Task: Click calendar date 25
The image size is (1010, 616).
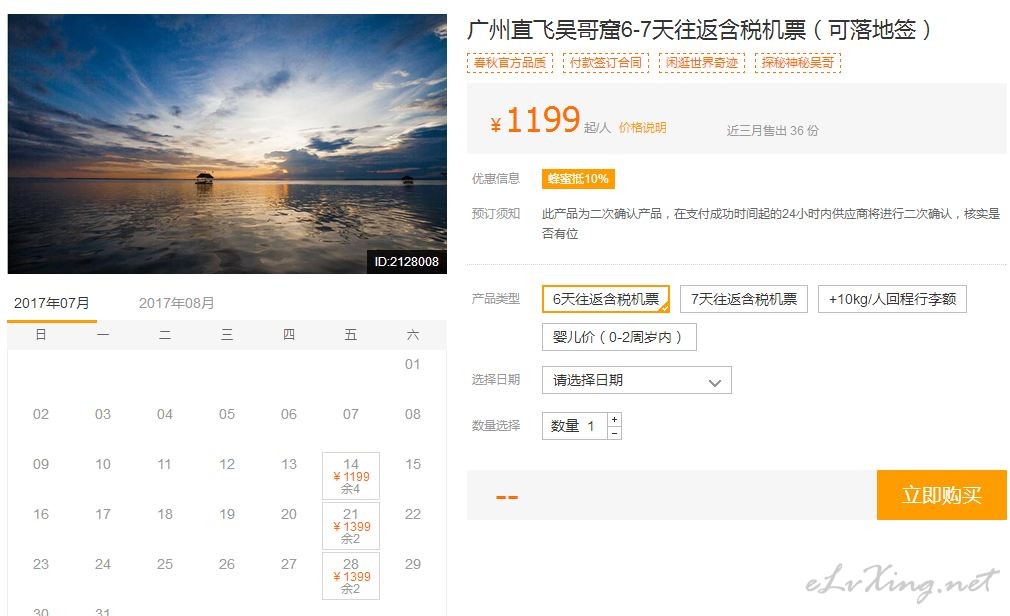Action: click(x=165, y=564)
